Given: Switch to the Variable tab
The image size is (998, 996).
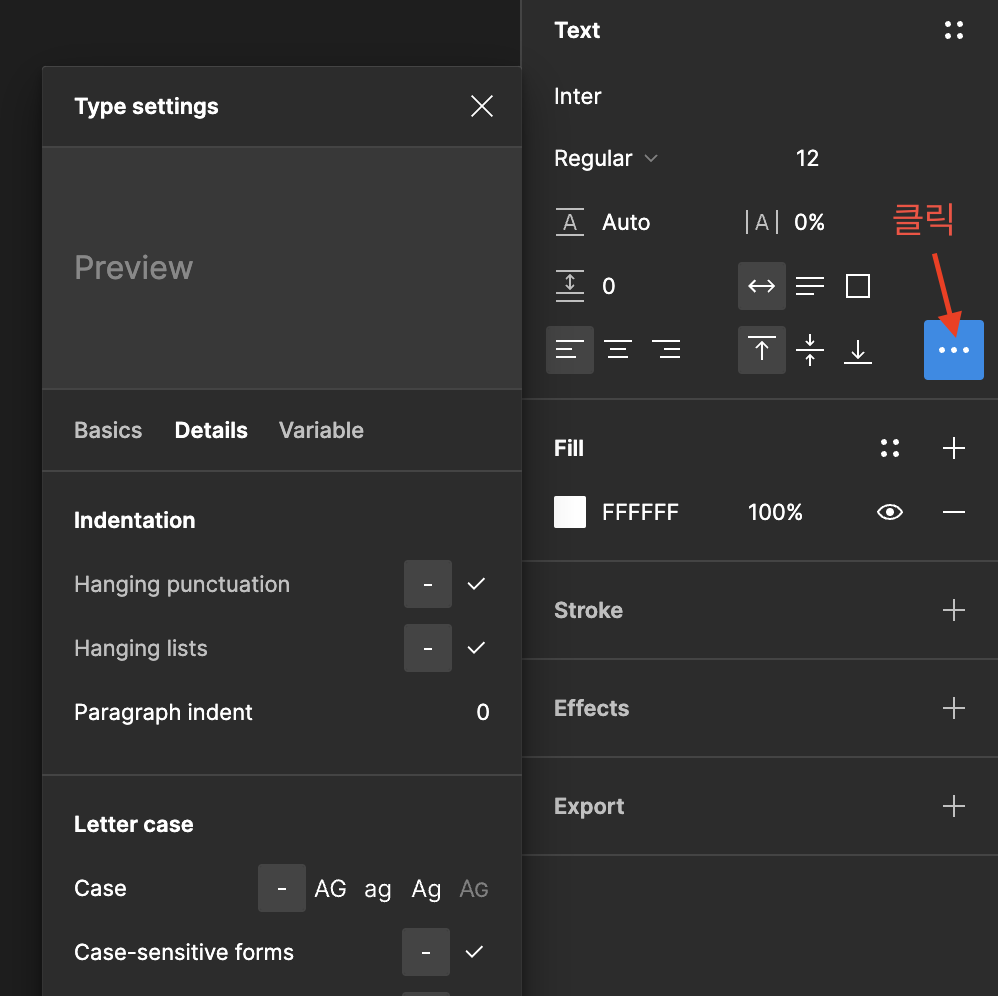Looking at the screenshot, I should click(x=321, y=430).
